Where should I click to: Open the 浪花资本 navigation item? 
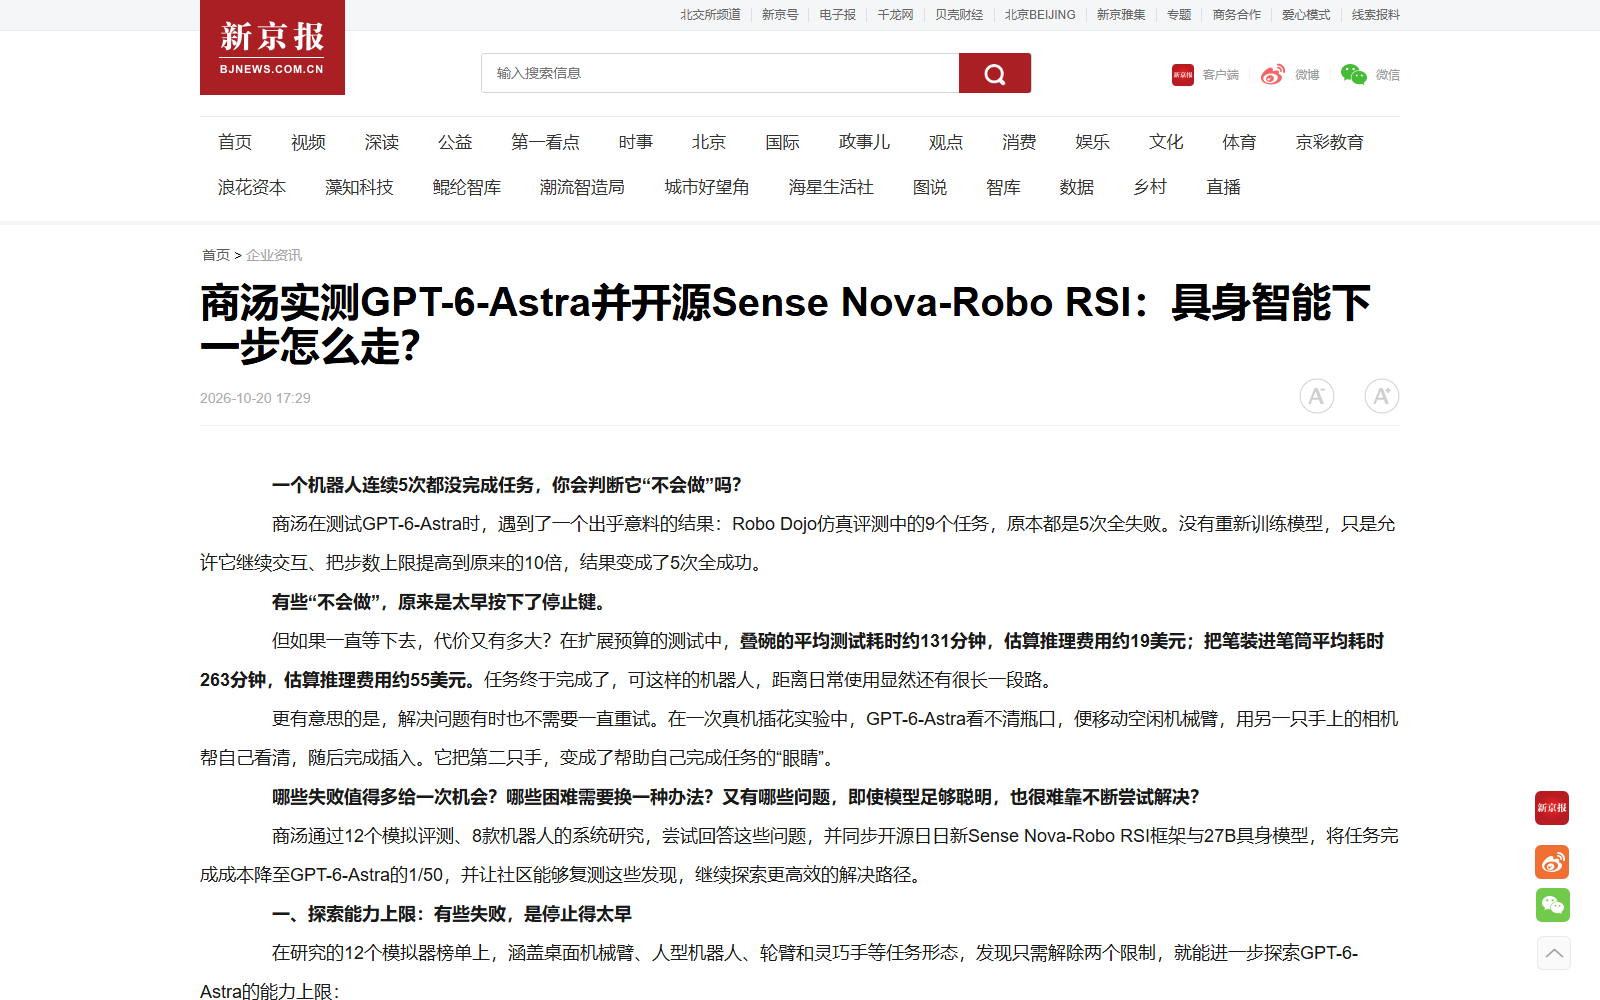tap(252, 187)
